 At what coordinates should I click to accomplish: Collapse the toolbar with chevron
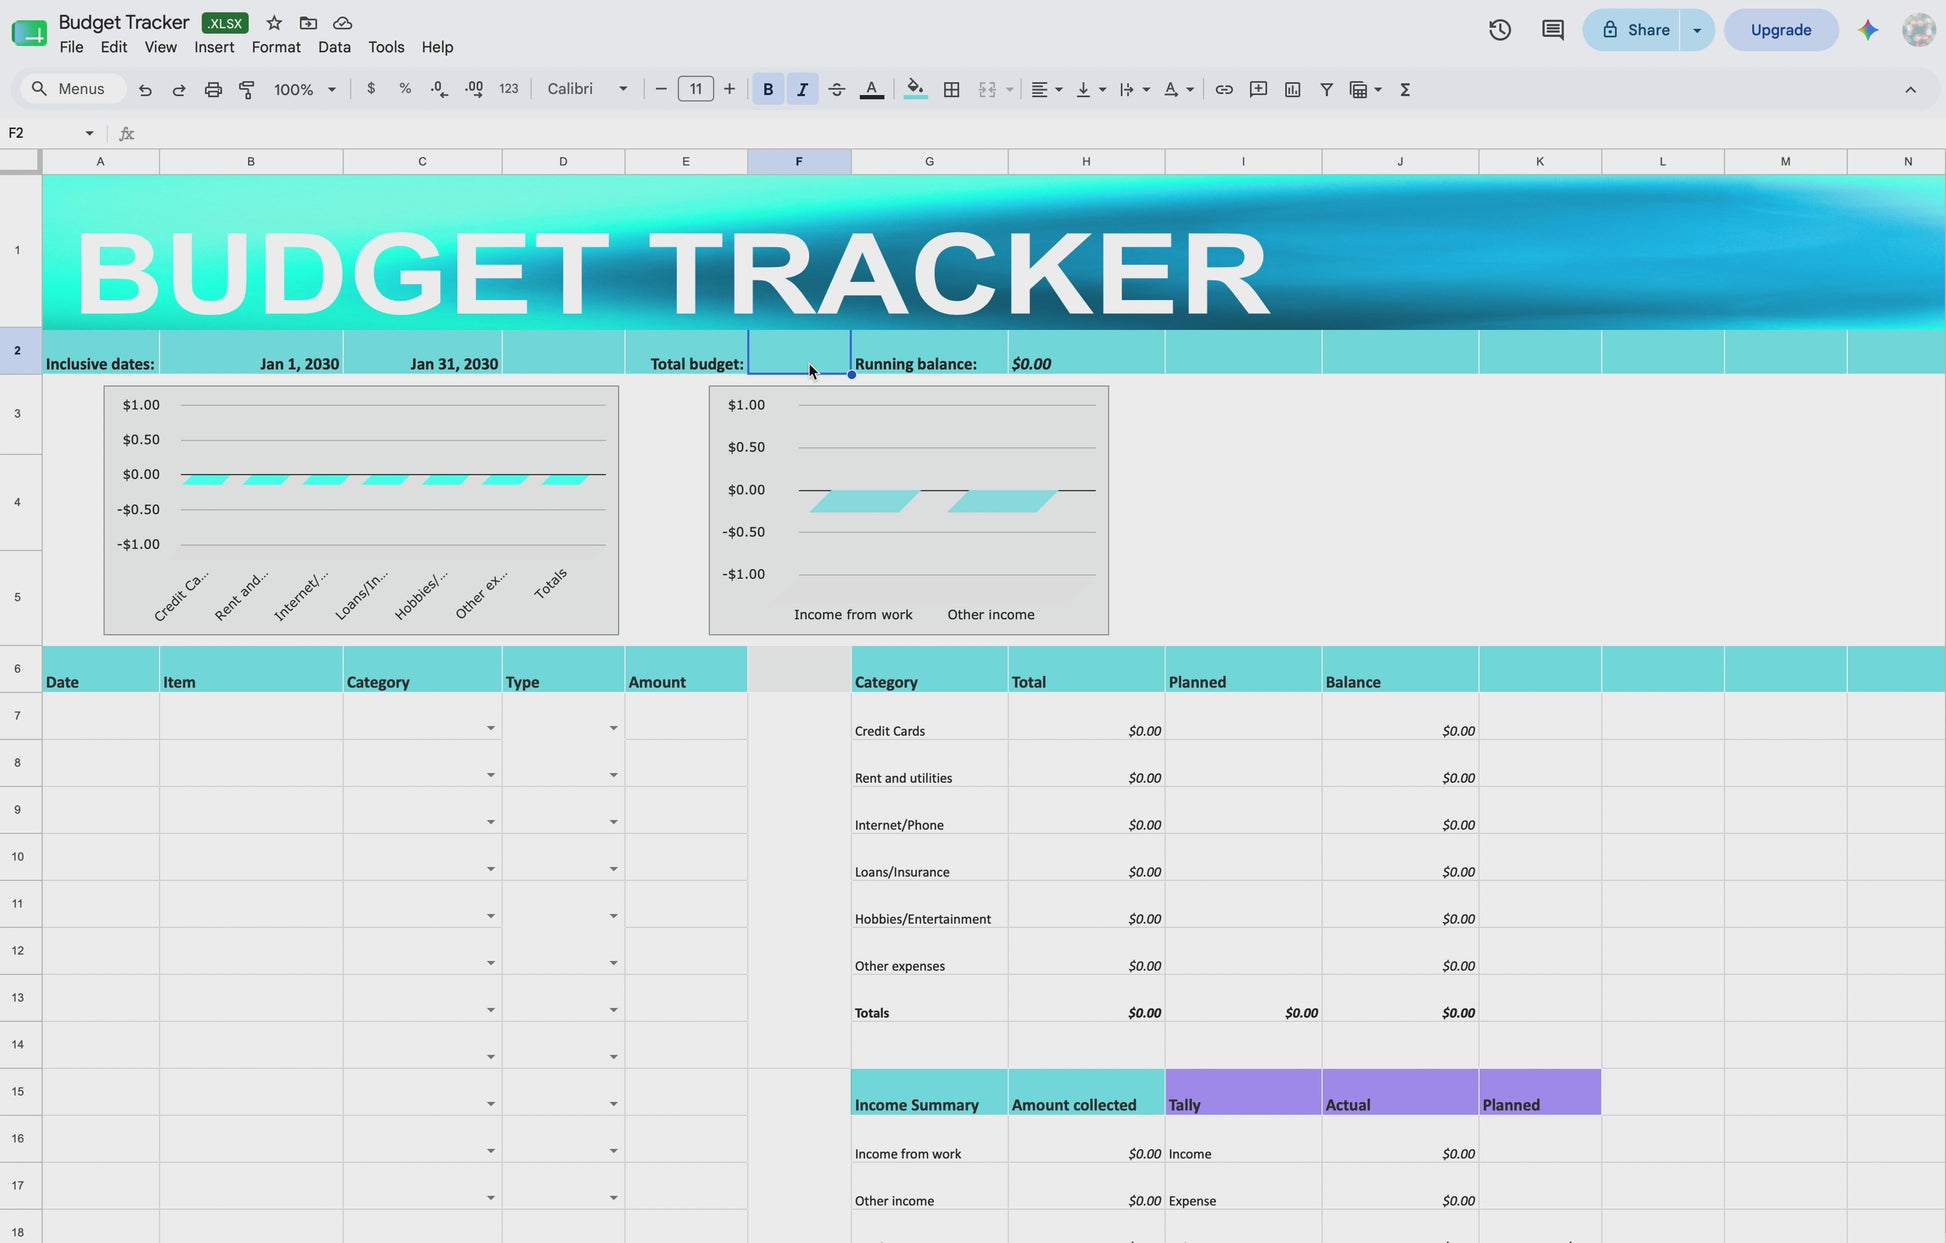coord(1910,89)
